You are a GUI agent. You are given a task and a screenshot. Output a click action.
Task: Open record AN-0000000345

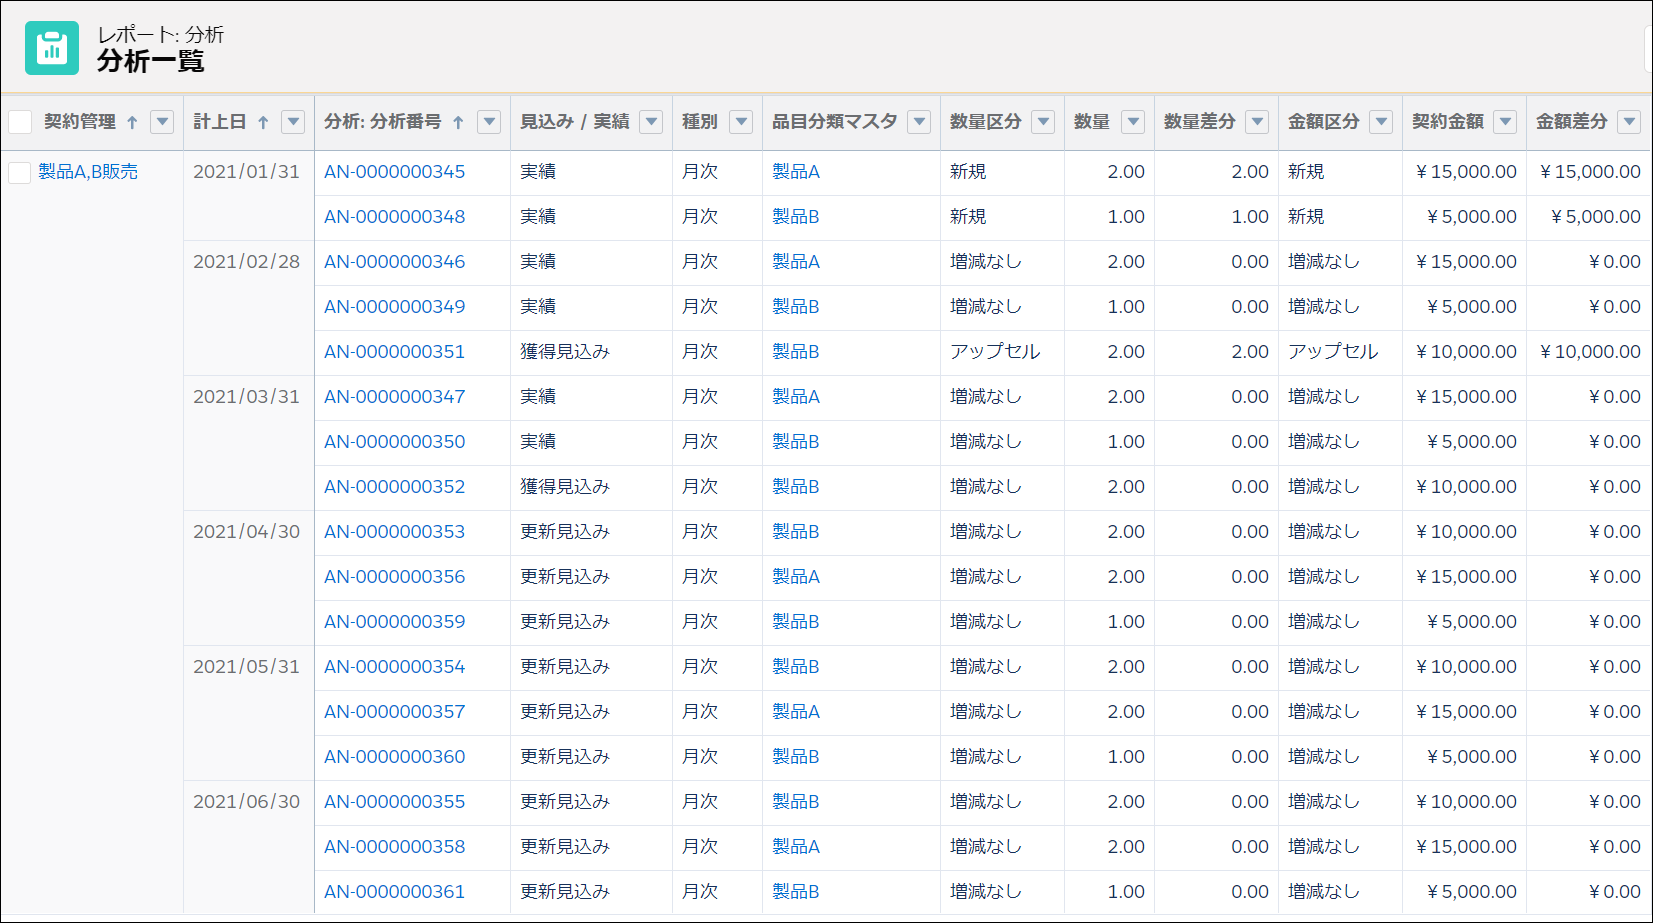click(x=394, y=172)
